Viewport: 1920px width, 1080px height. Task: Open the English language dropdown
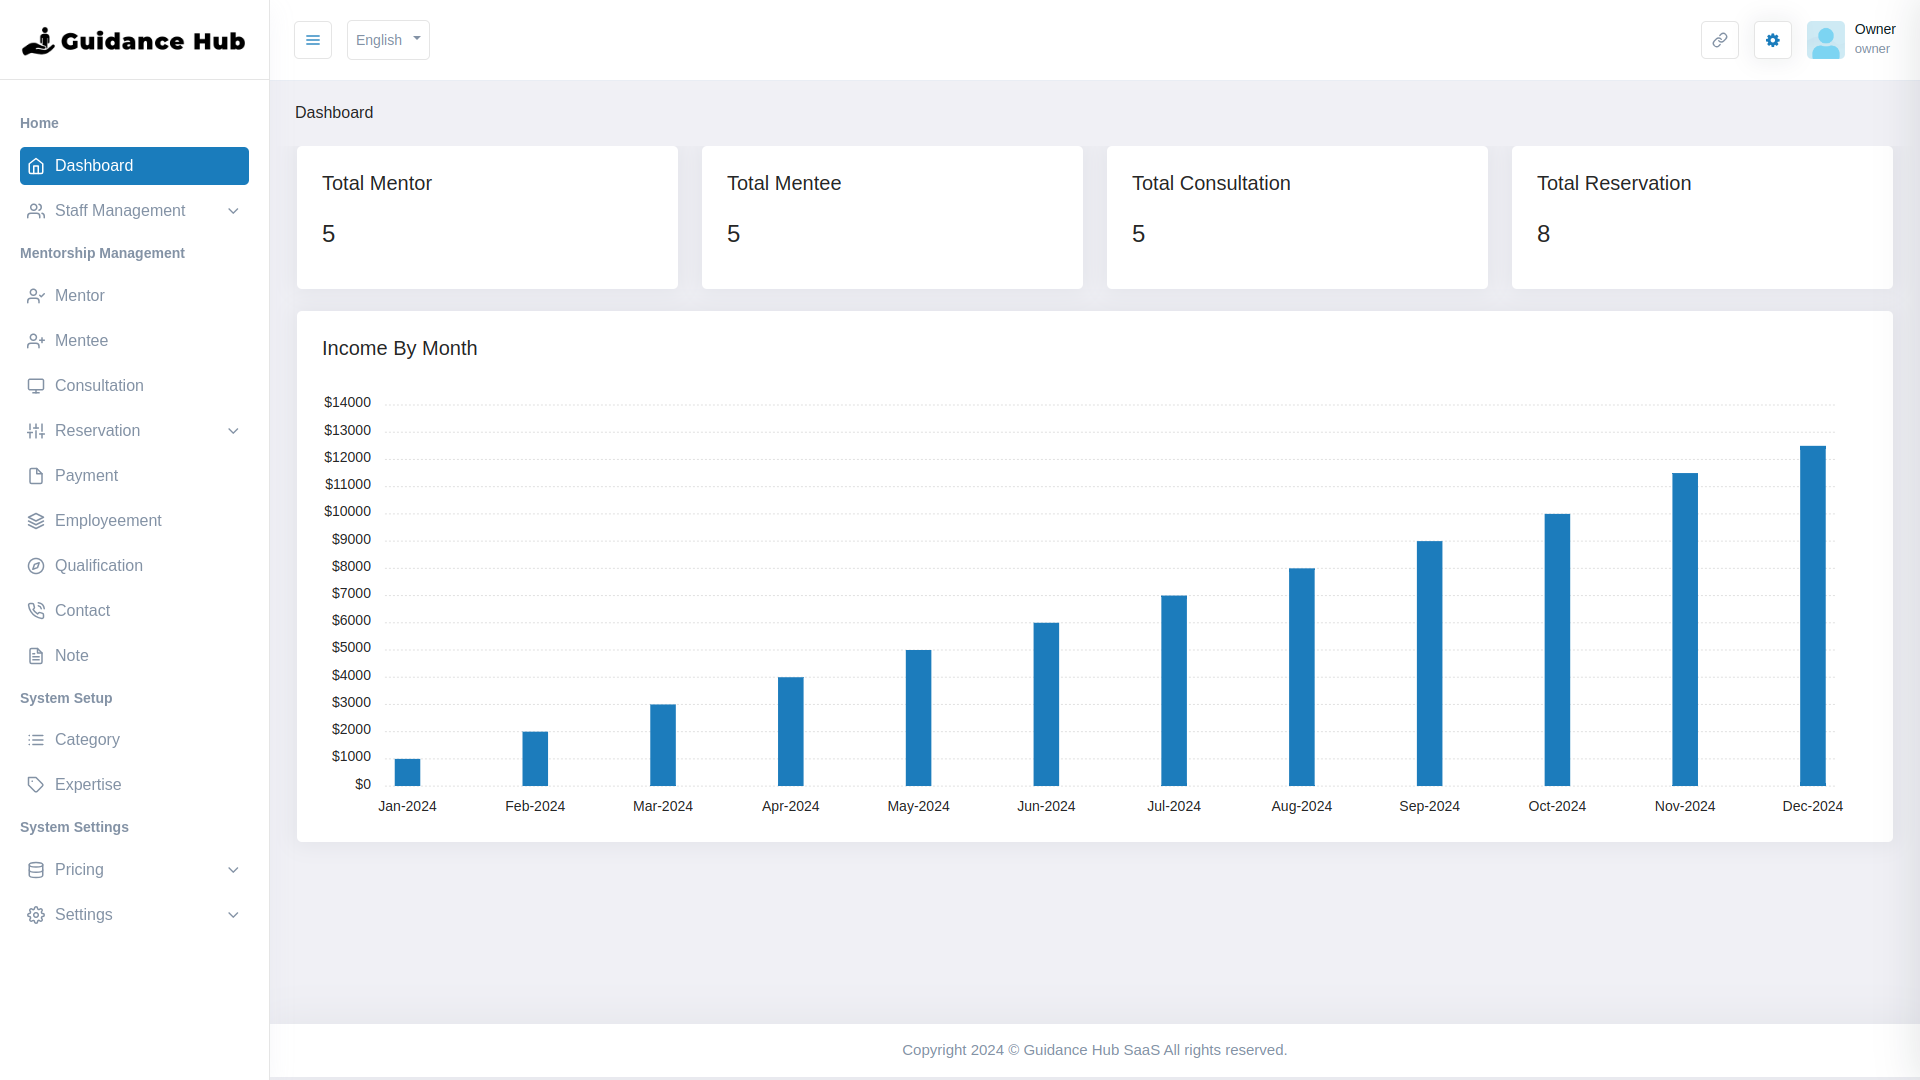pos(388,40)
